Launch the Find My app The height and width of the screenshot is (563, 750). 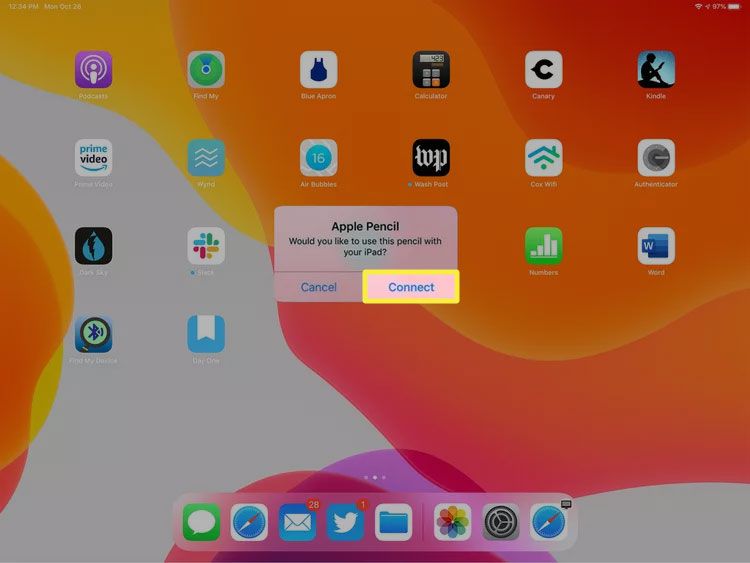(x=206, y=70)
